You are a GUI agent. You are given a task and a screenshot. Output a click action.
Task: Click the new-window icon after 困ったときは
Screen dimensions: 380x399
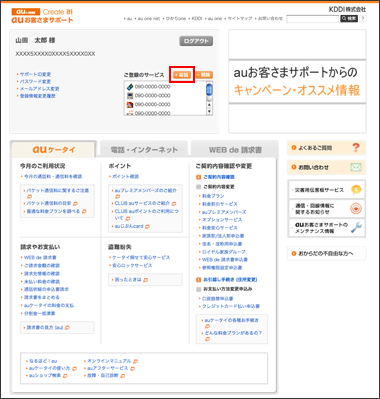(145, 280)
